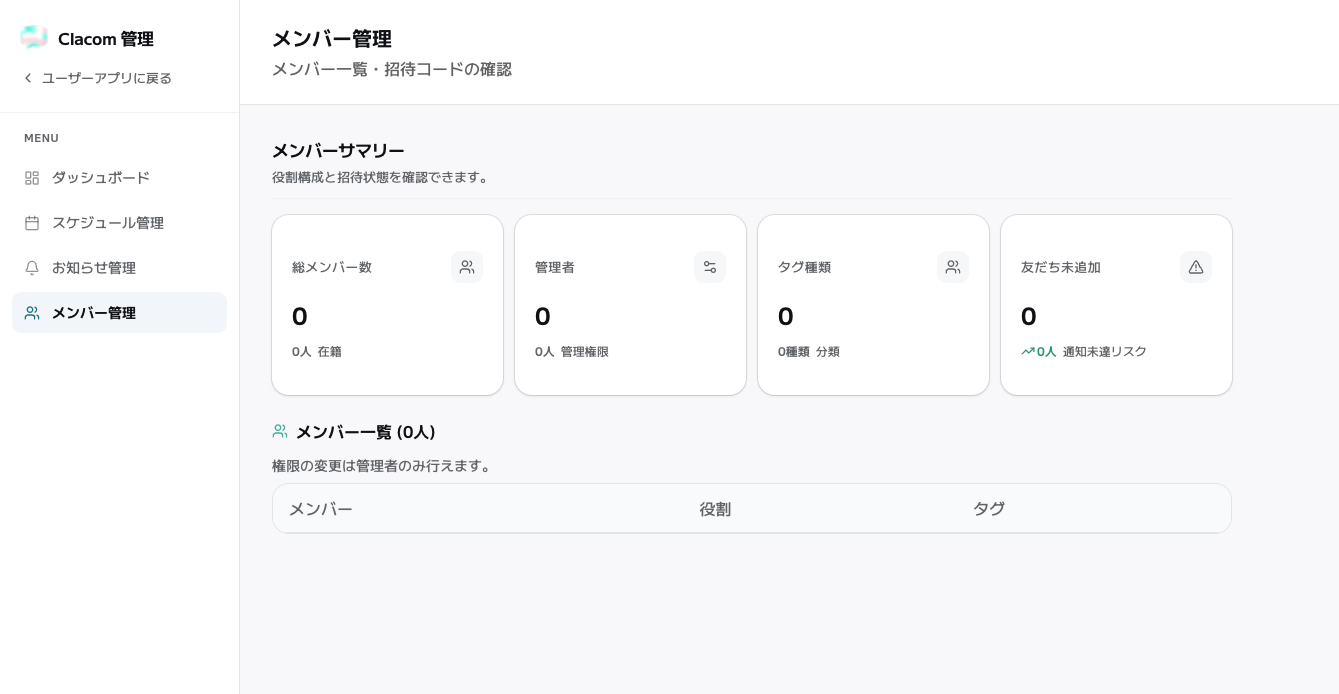Screen dimensions: 1339x694
Task: Click the trend arrow icon next to 0人
Action: click(x=1027, y=352)
